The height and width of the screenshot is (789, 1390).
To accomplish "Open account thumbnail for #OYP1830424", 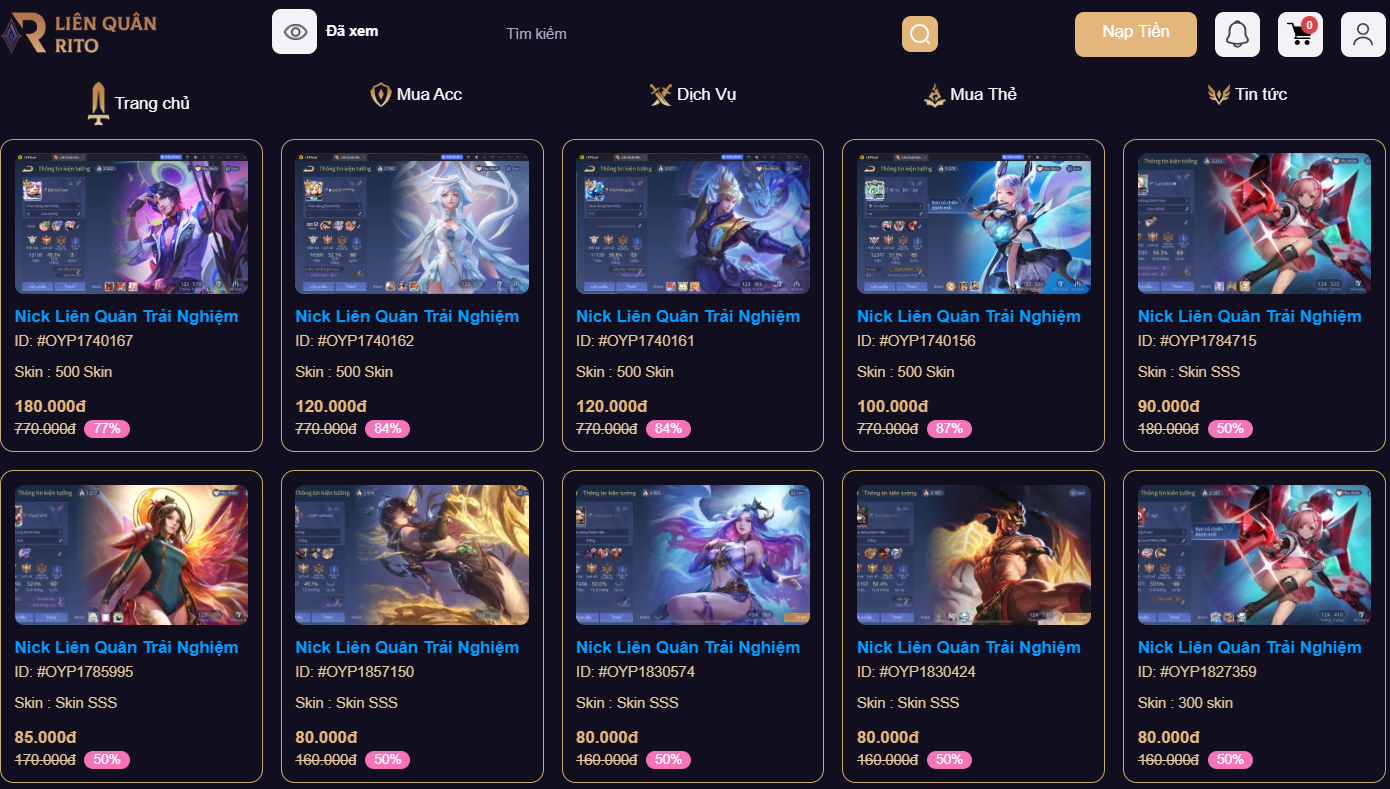I will [x=974, y=555].
